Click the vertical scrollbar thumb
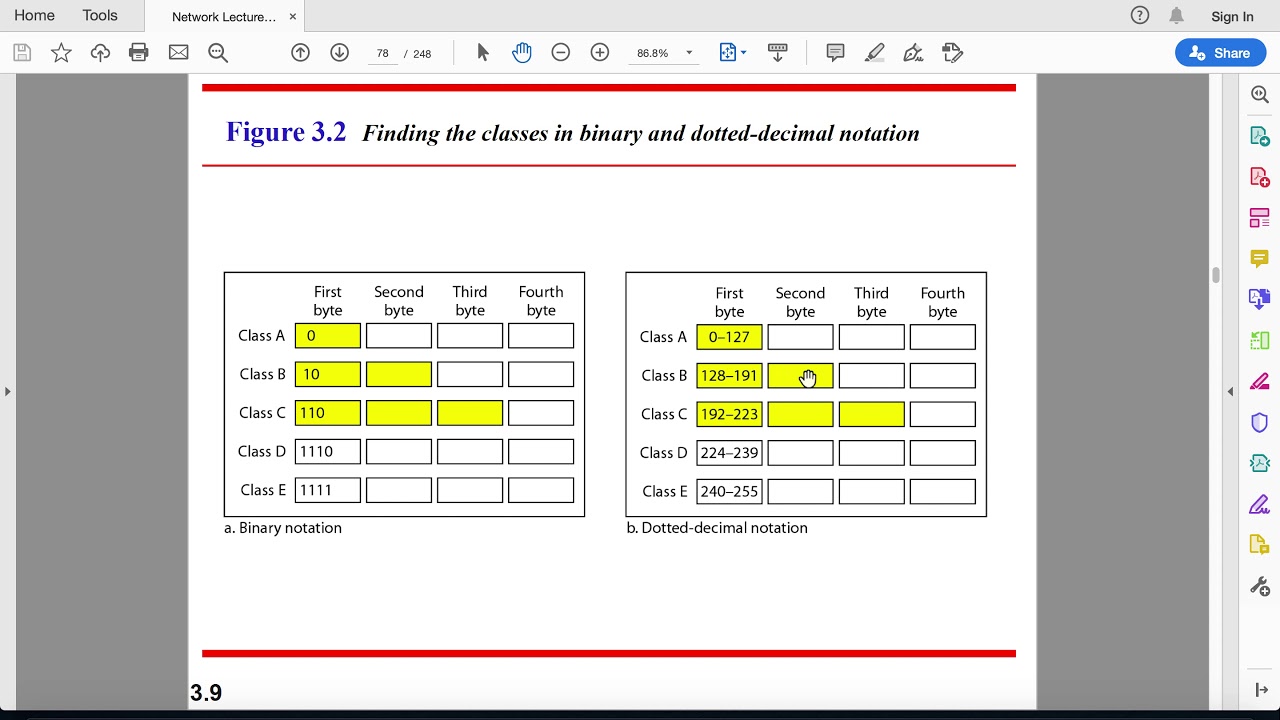Image resolution: width=1280 pixels, height=720 pixels. (x=1216, y=275)
